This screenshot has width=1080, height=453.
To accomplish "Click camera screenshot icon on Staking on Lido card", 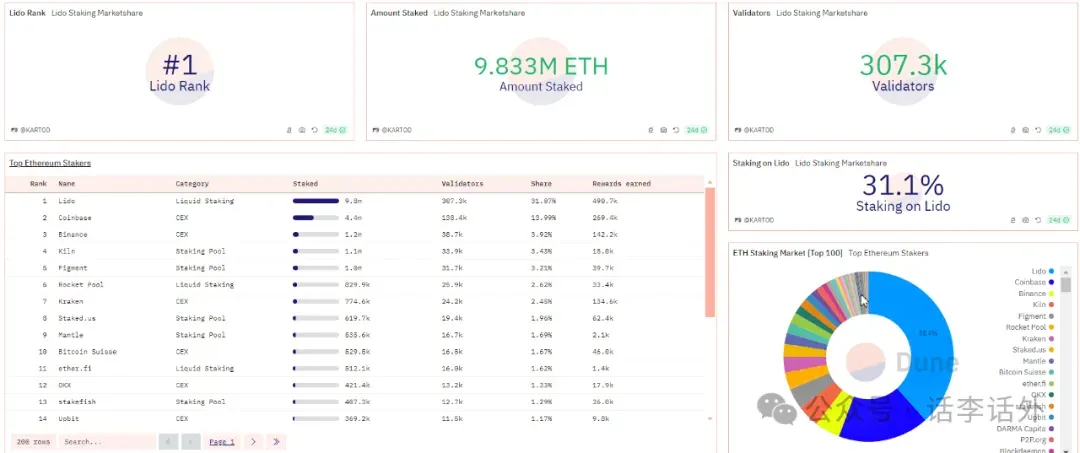I will pyautogui.click(x=1026, y=220).
